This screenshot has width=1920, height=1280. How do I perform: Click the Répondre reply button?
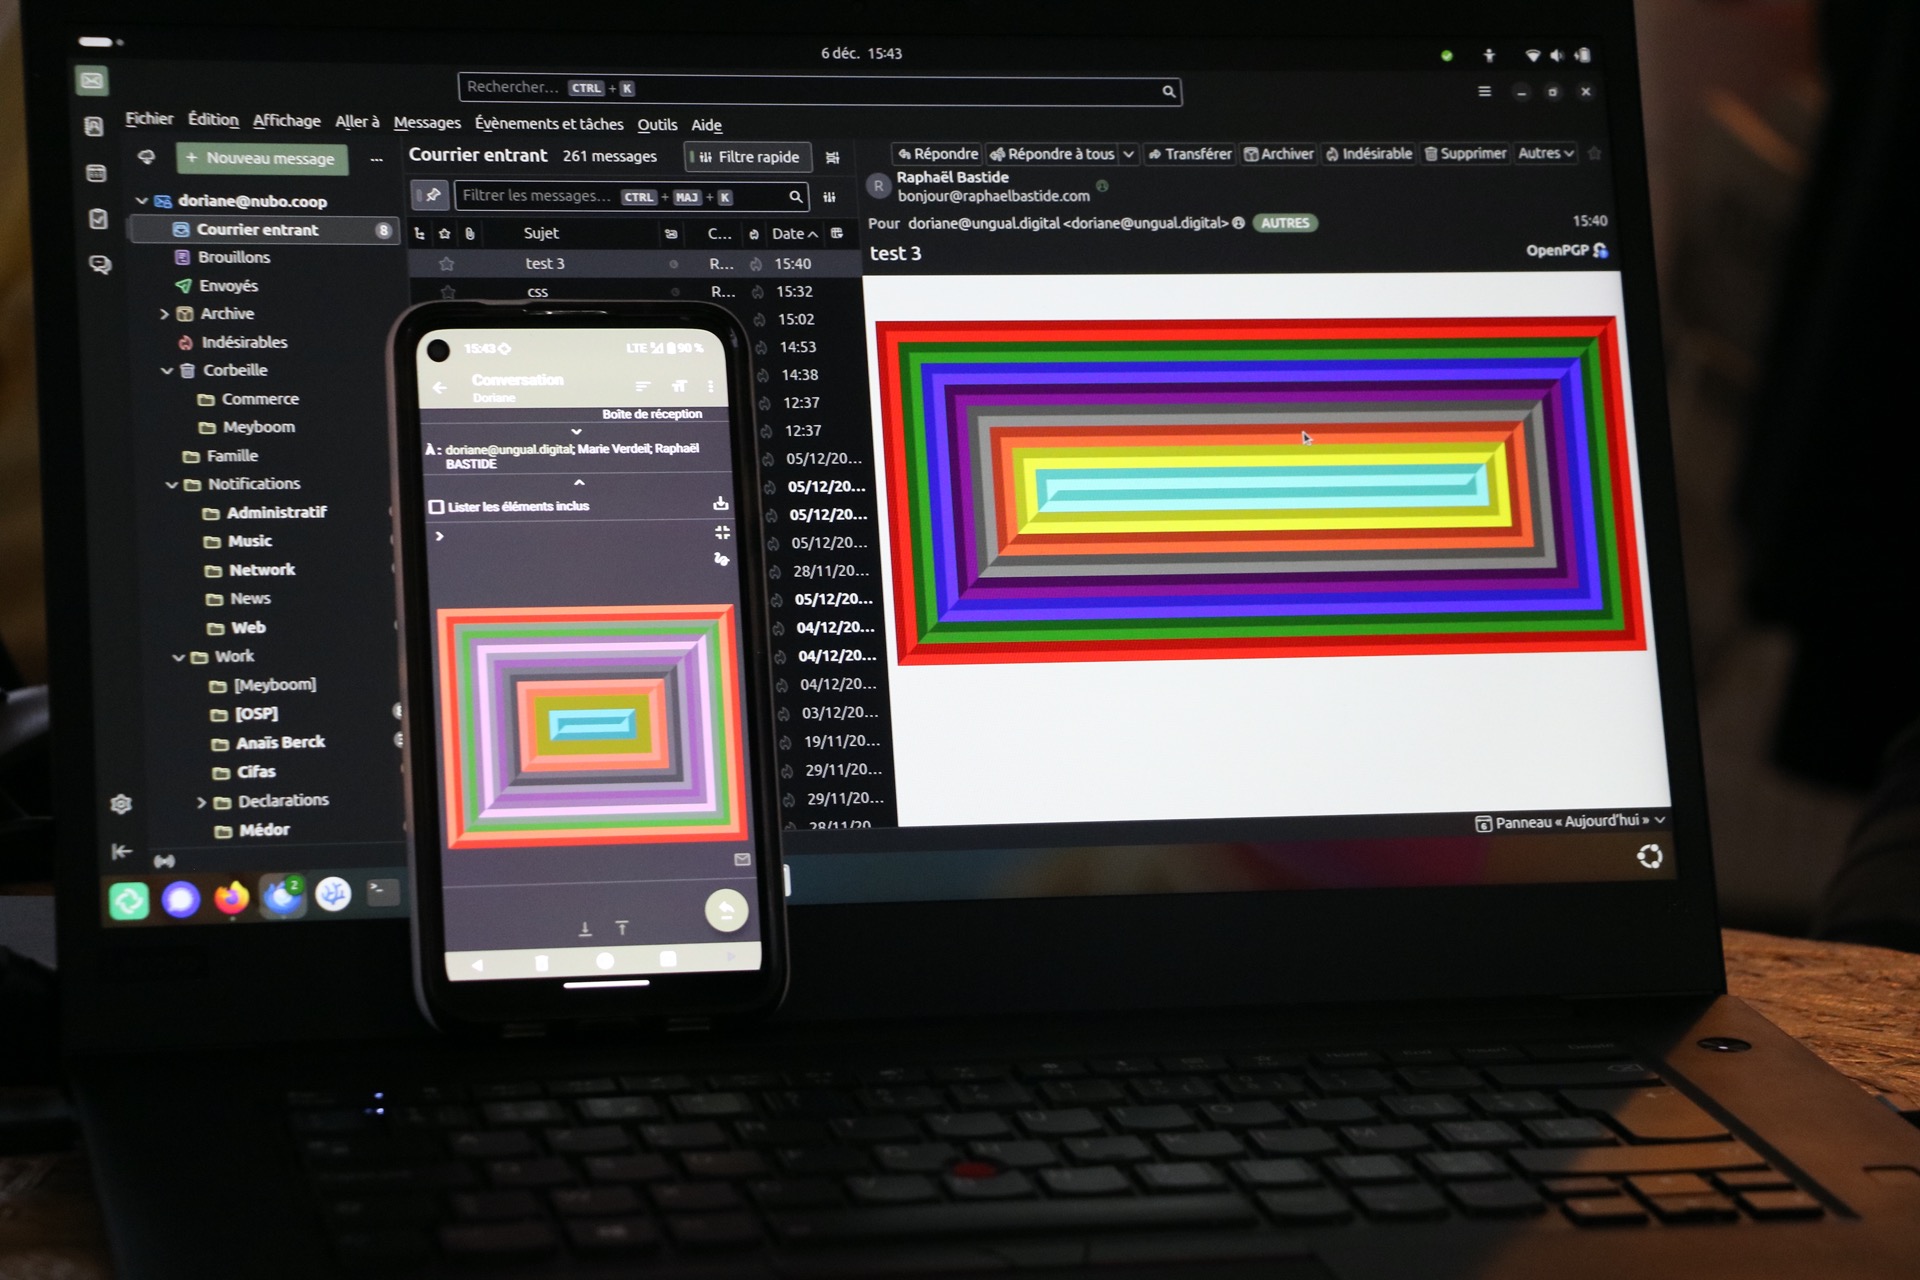(937, 154)
